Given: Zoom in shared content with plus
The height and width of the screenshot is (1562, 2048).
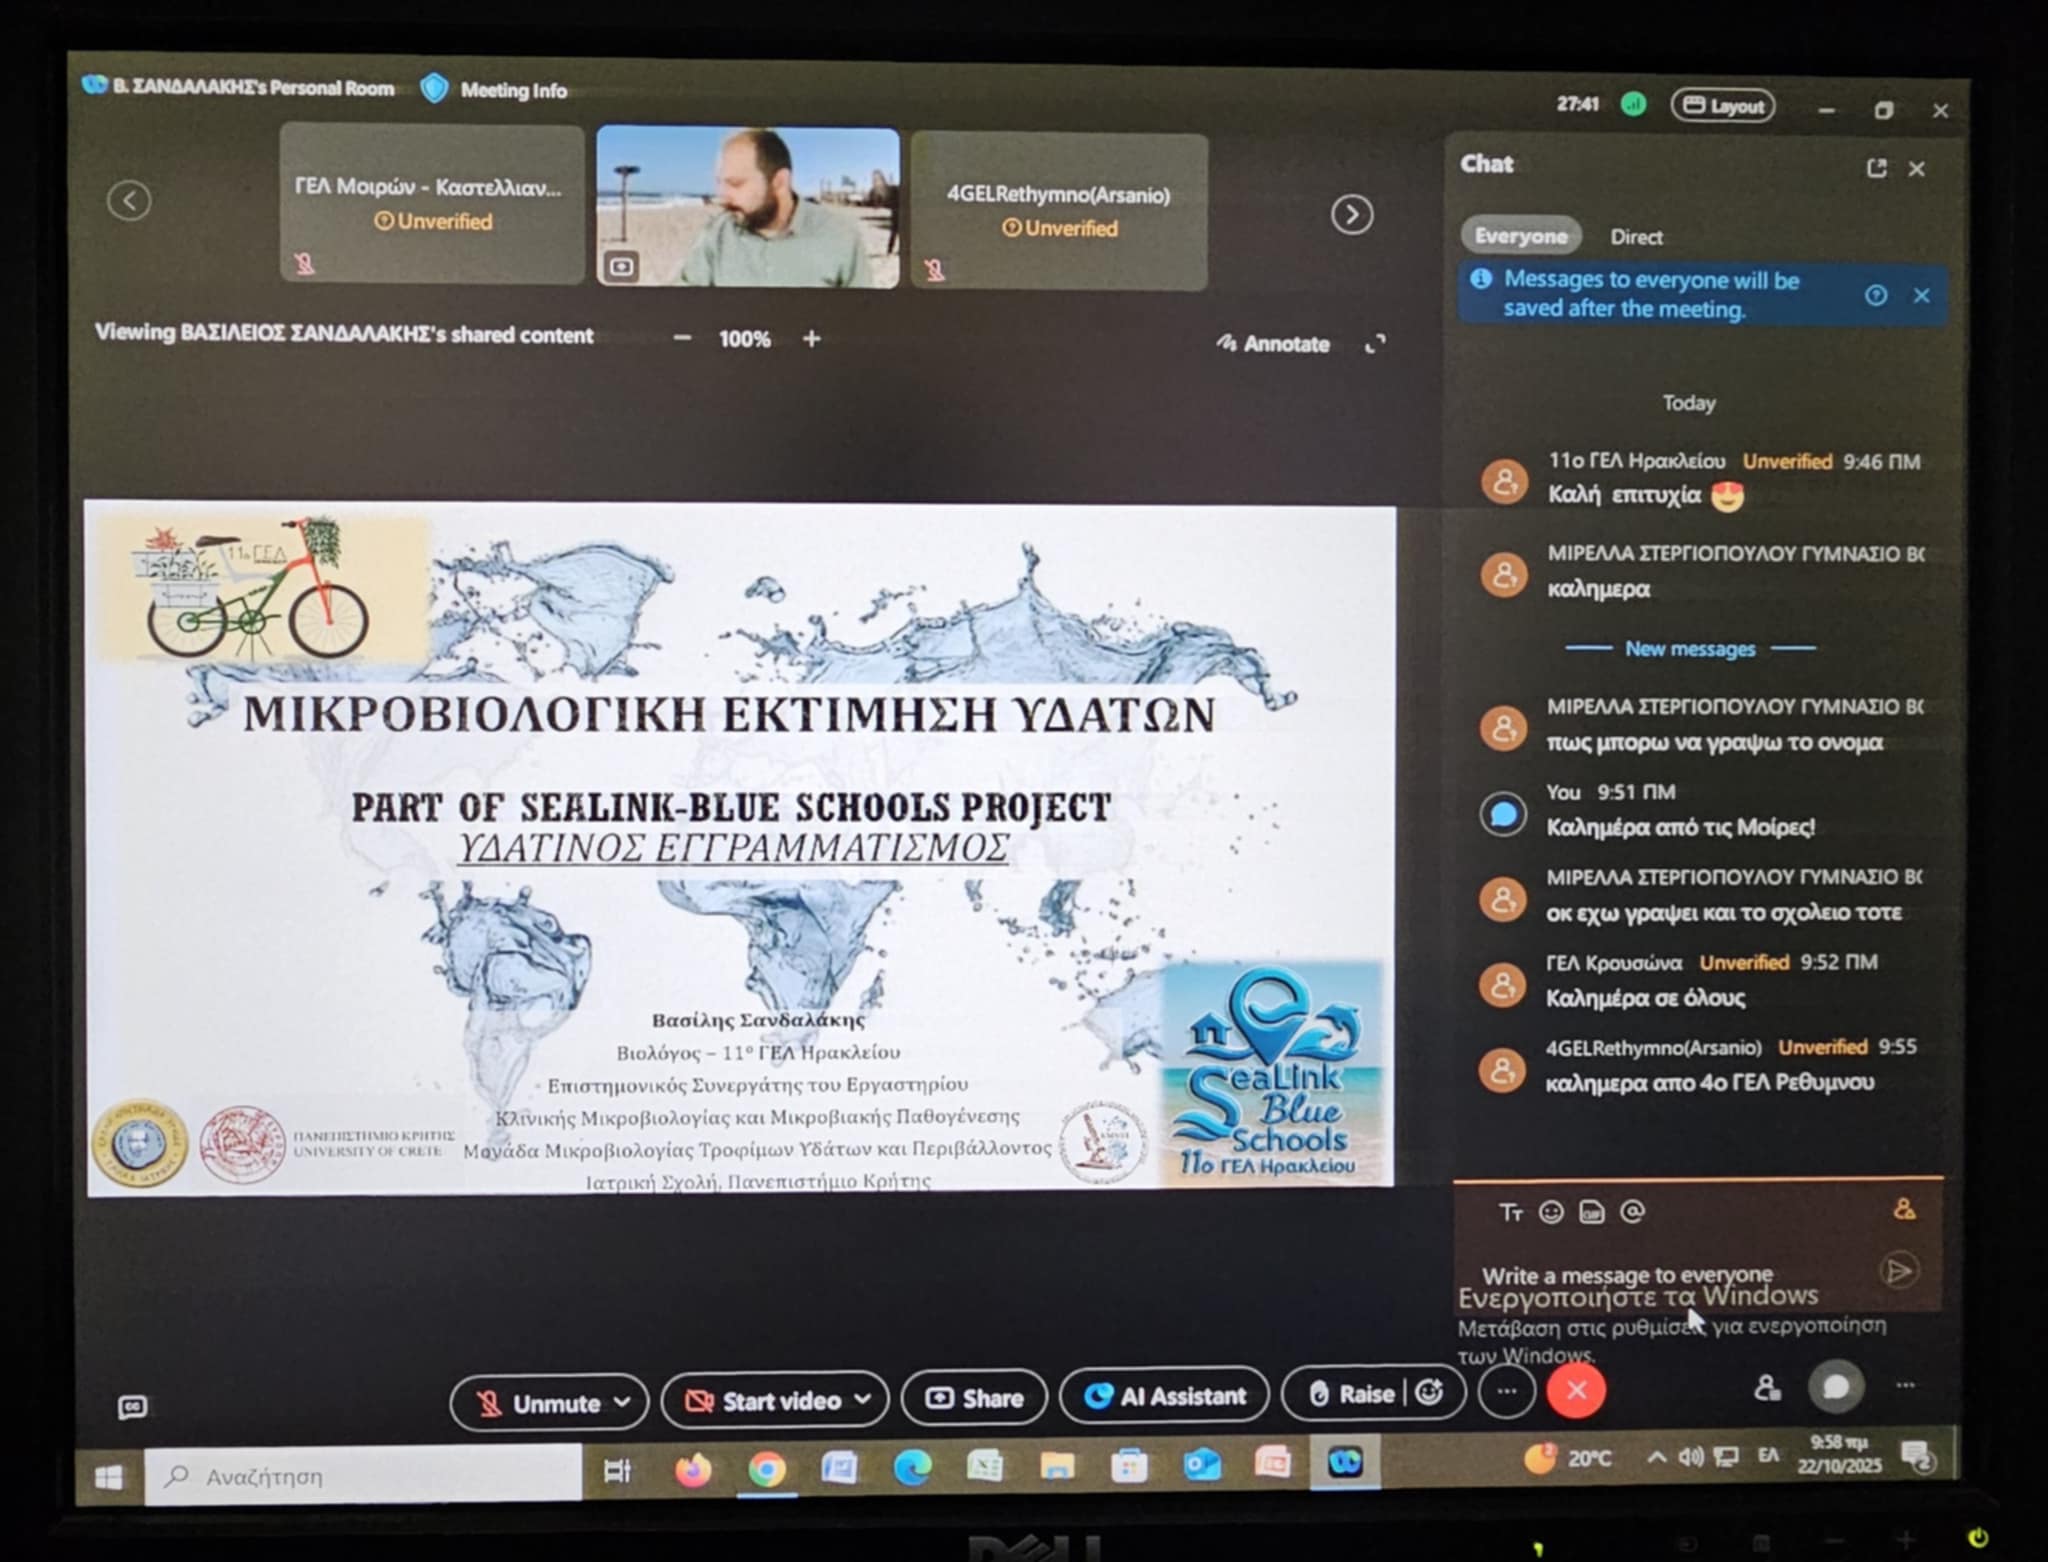Looking at the screenshot, I should (812, 339).
